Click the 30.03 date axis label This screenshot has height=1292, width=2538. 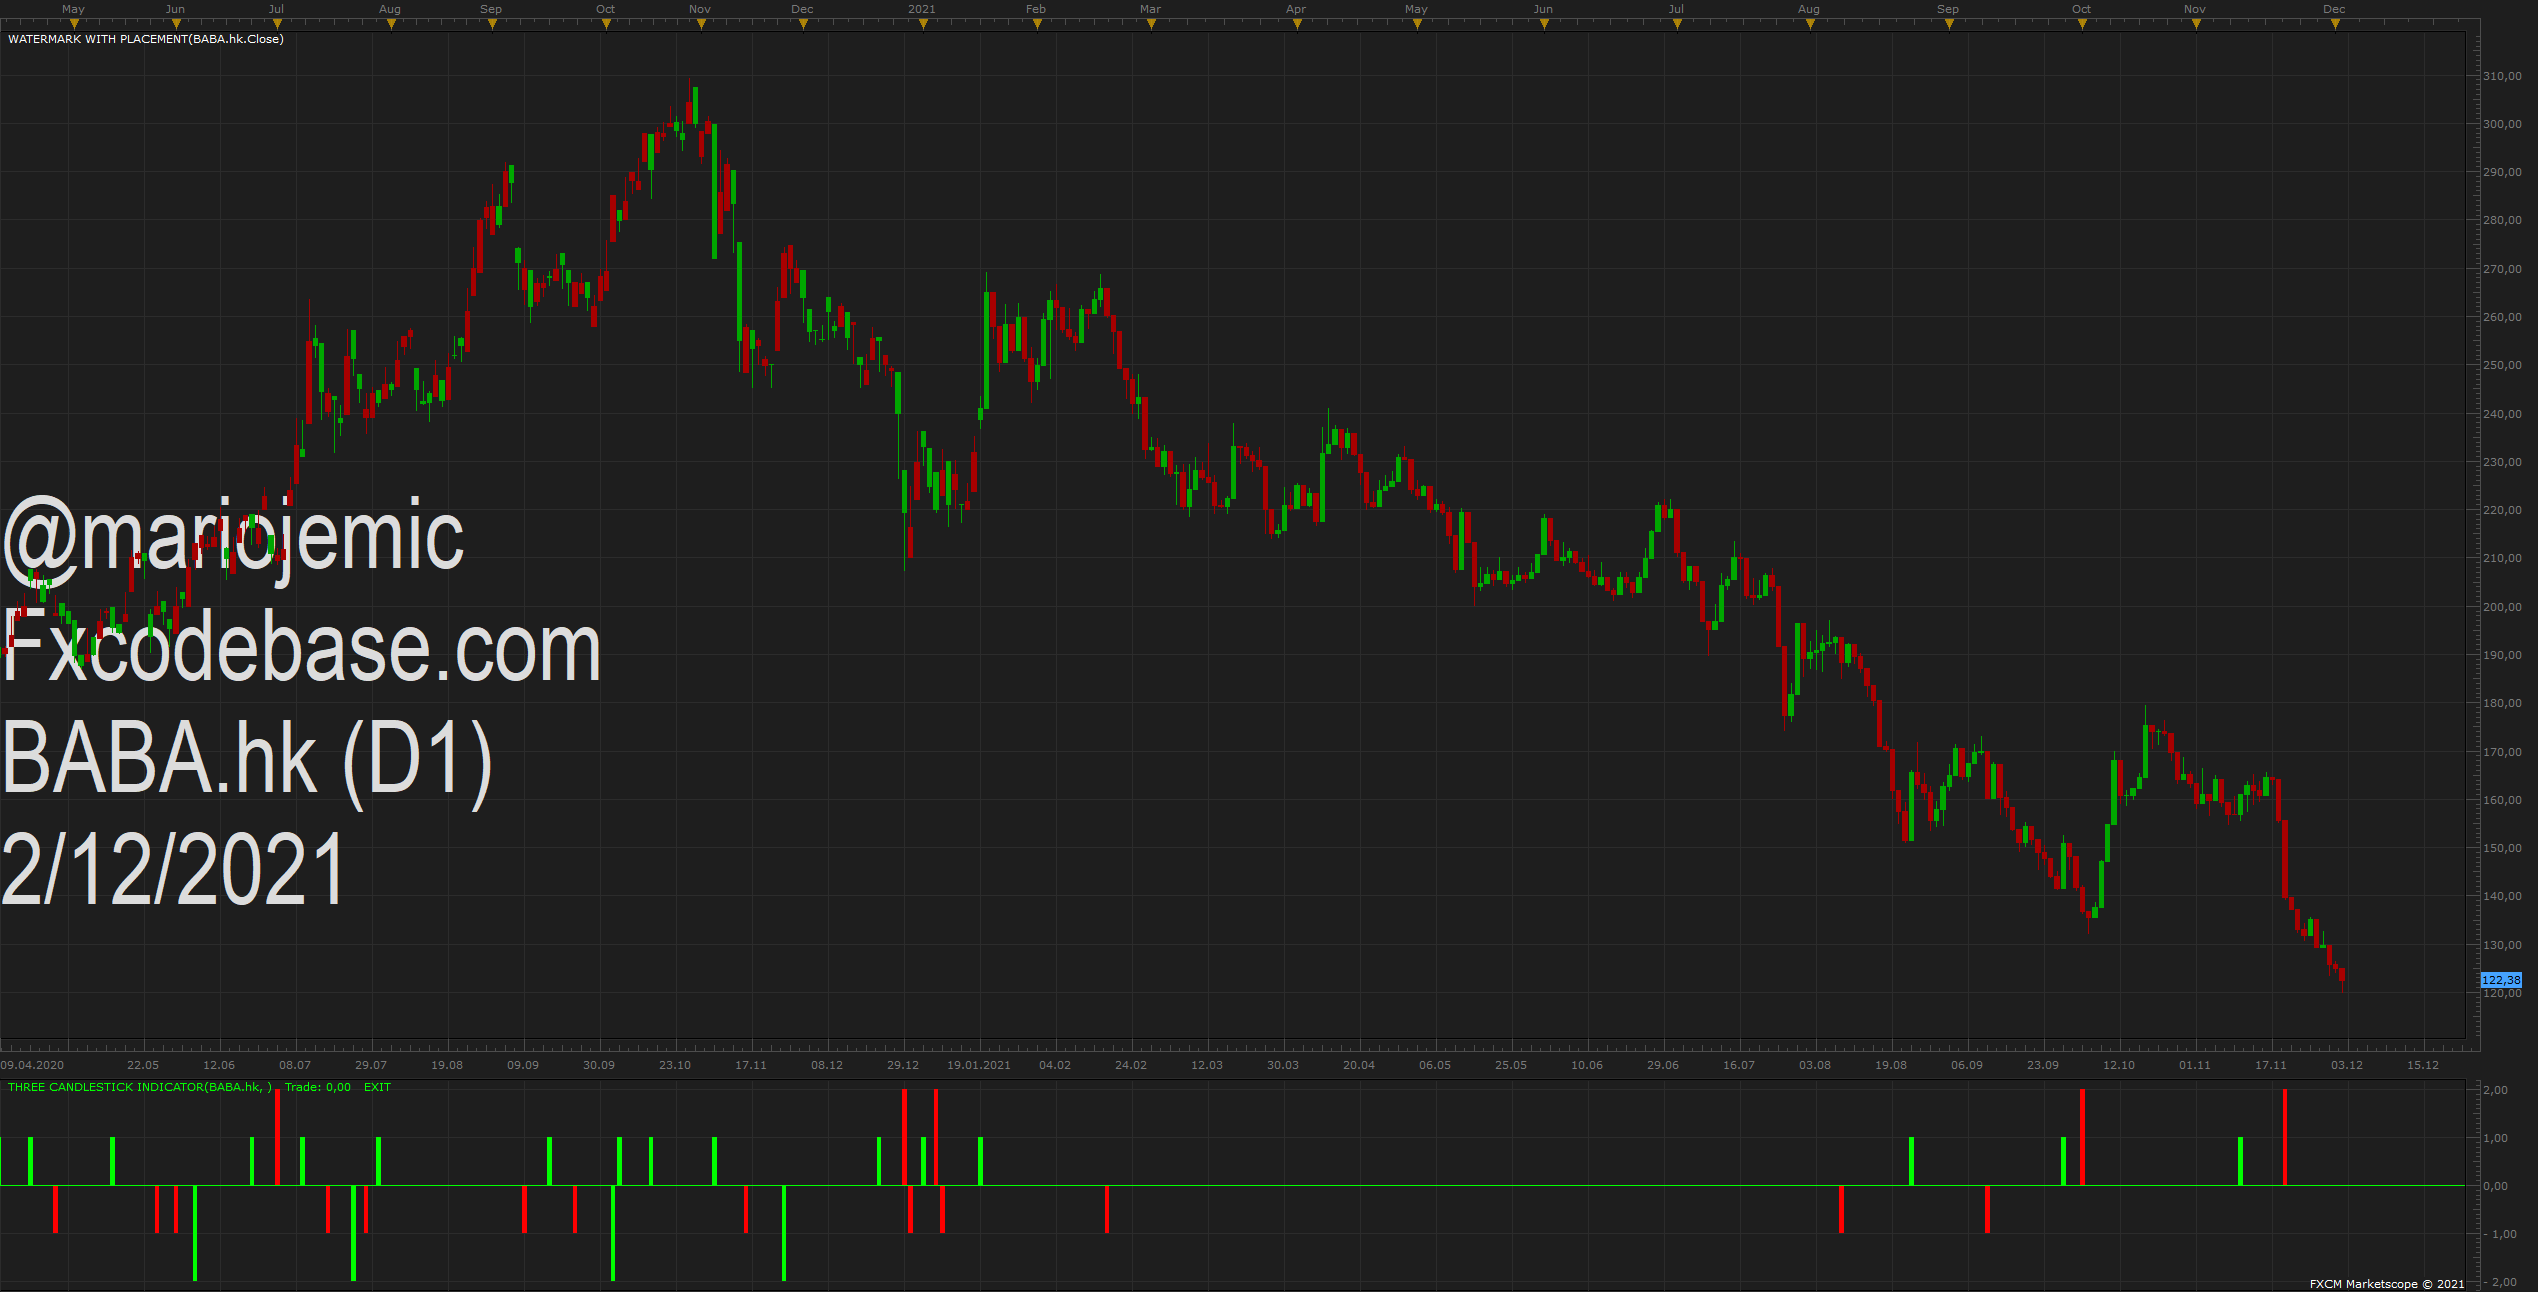(1283, 1065)
